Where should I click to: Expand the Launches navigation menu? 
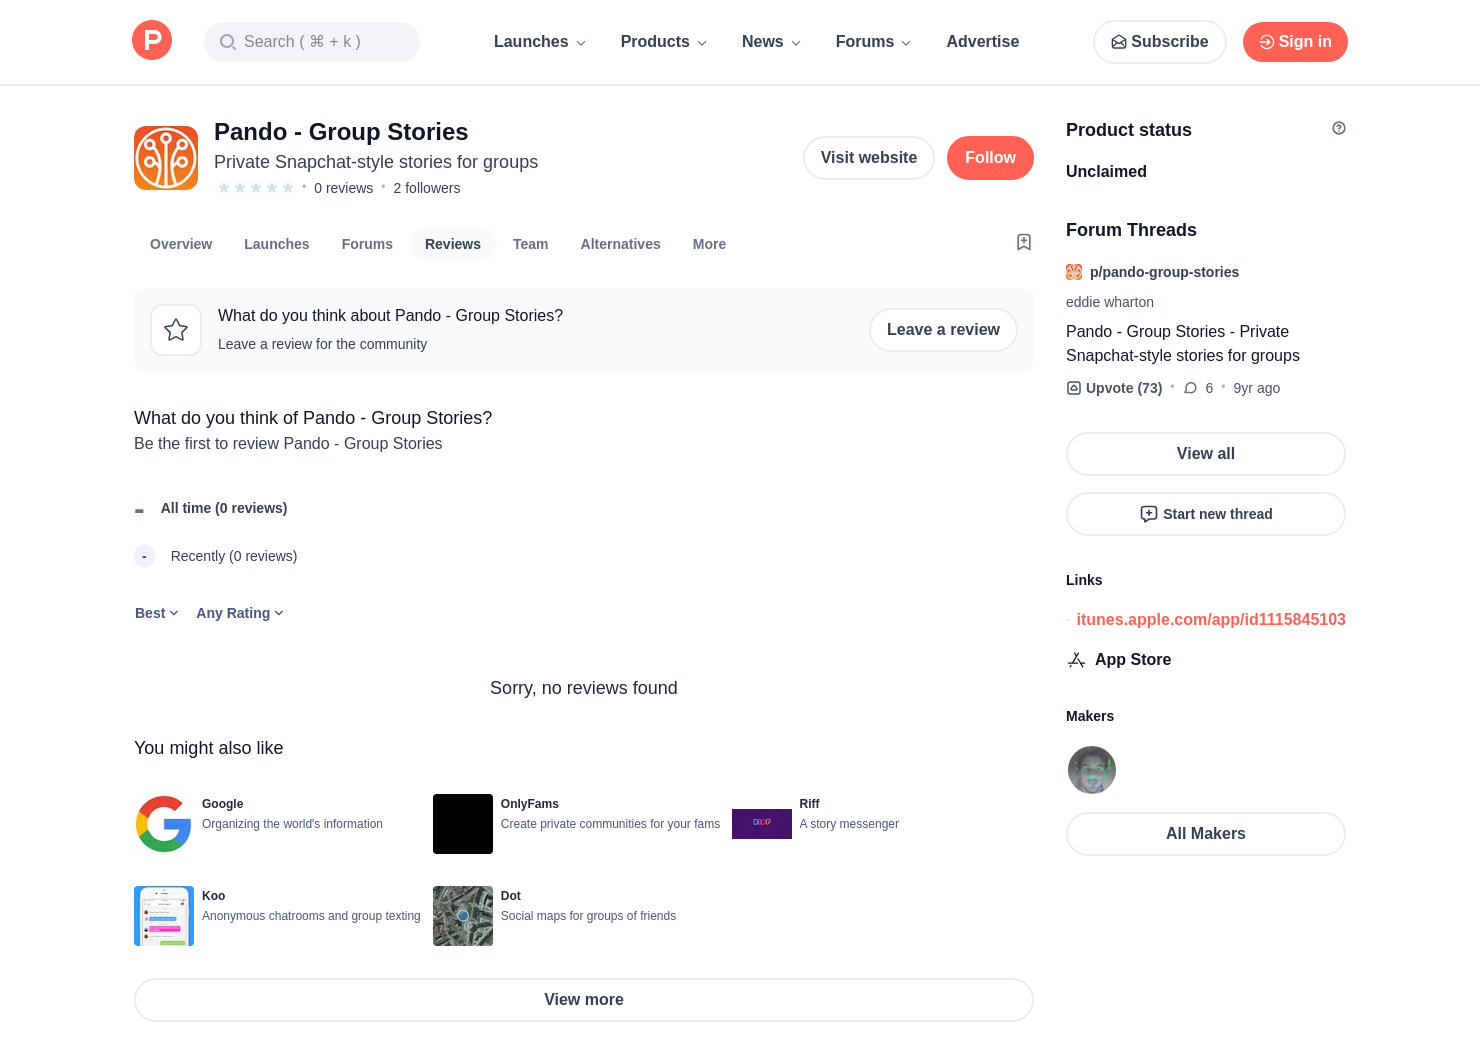[539, 42]
